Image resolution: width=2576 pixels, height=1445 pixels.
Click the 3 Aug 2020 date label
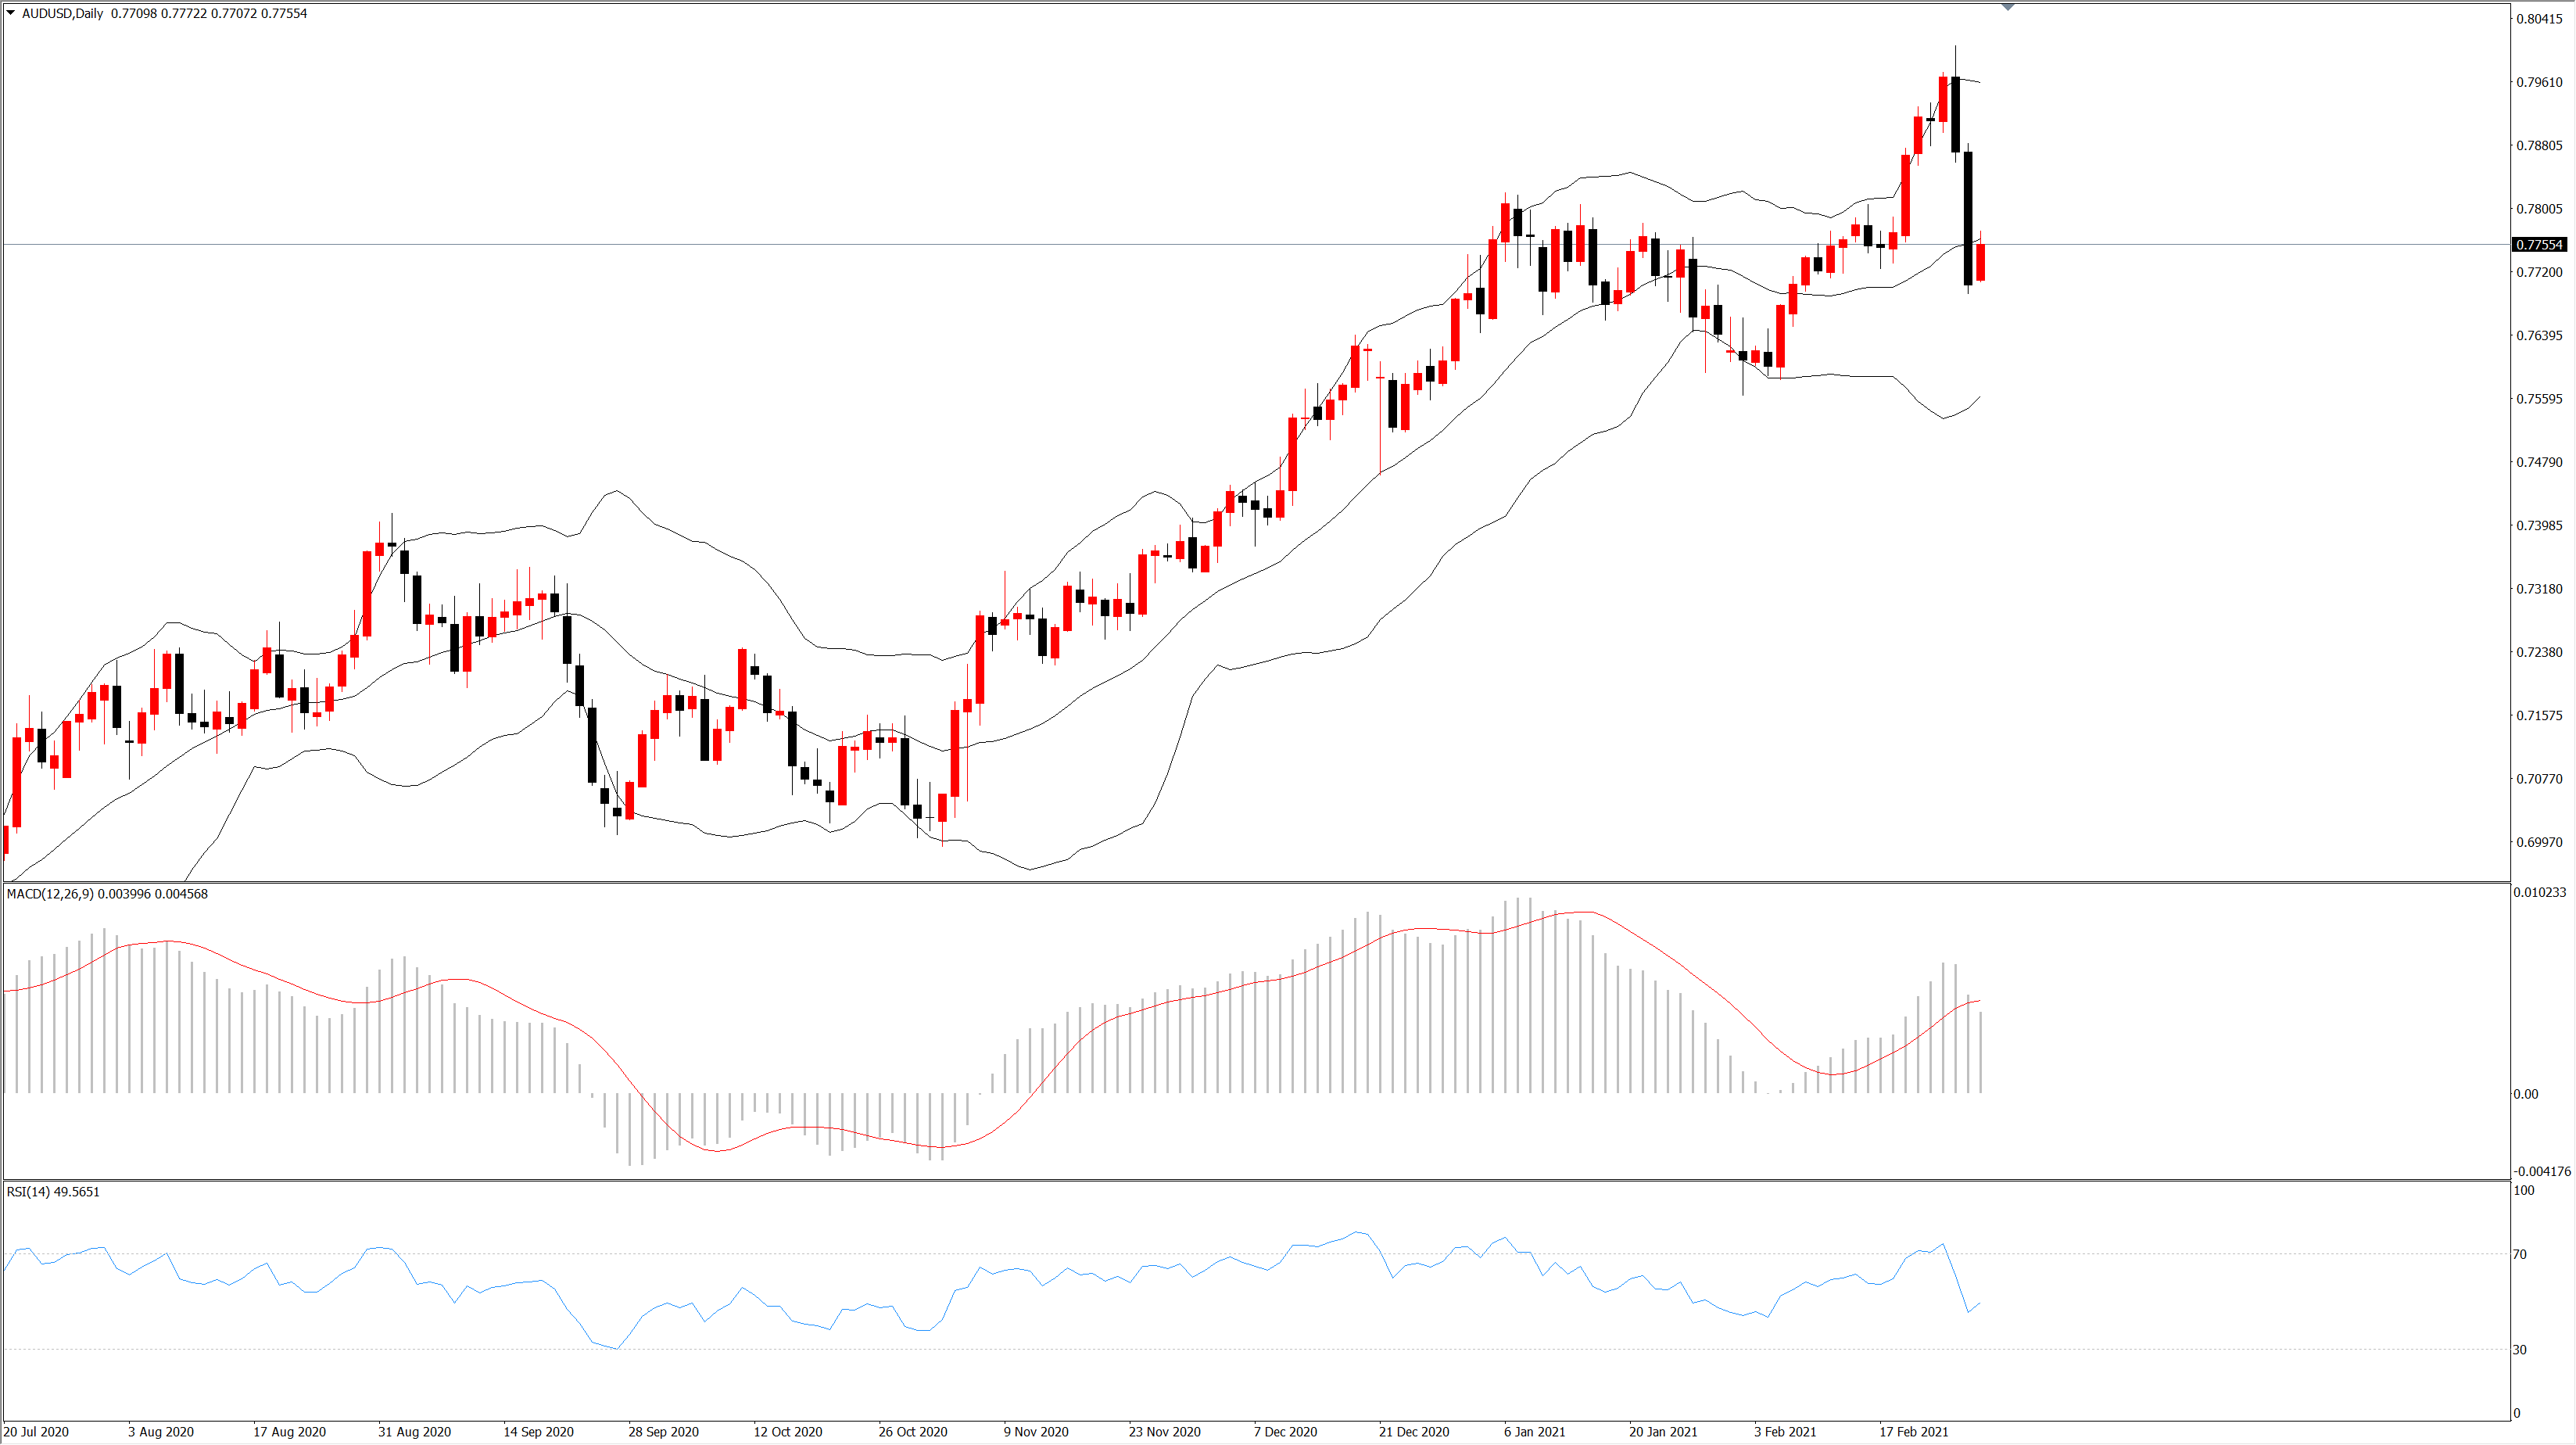click(x=161, y=1432)
